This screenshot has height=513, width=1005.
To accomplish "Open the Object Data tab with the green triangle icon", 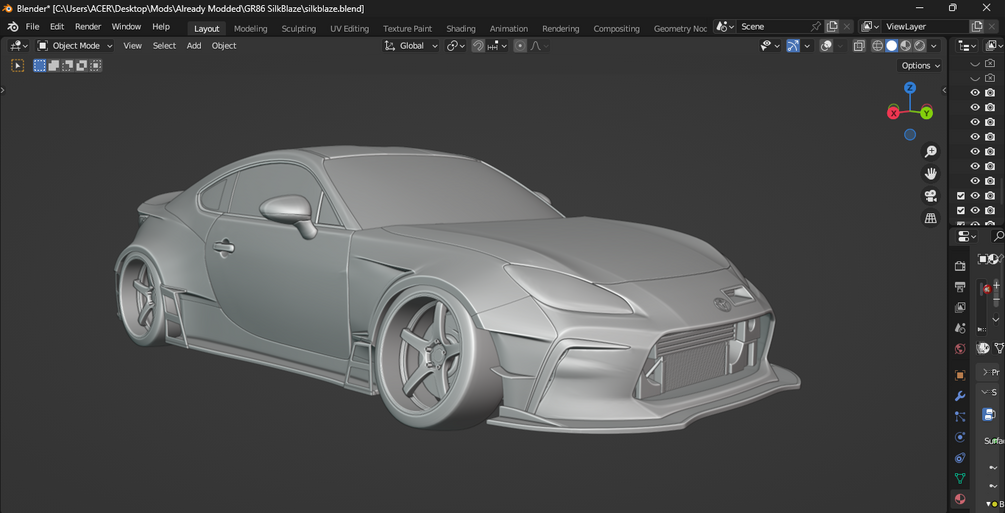I will pyautogui.click(x=959, y=478).
